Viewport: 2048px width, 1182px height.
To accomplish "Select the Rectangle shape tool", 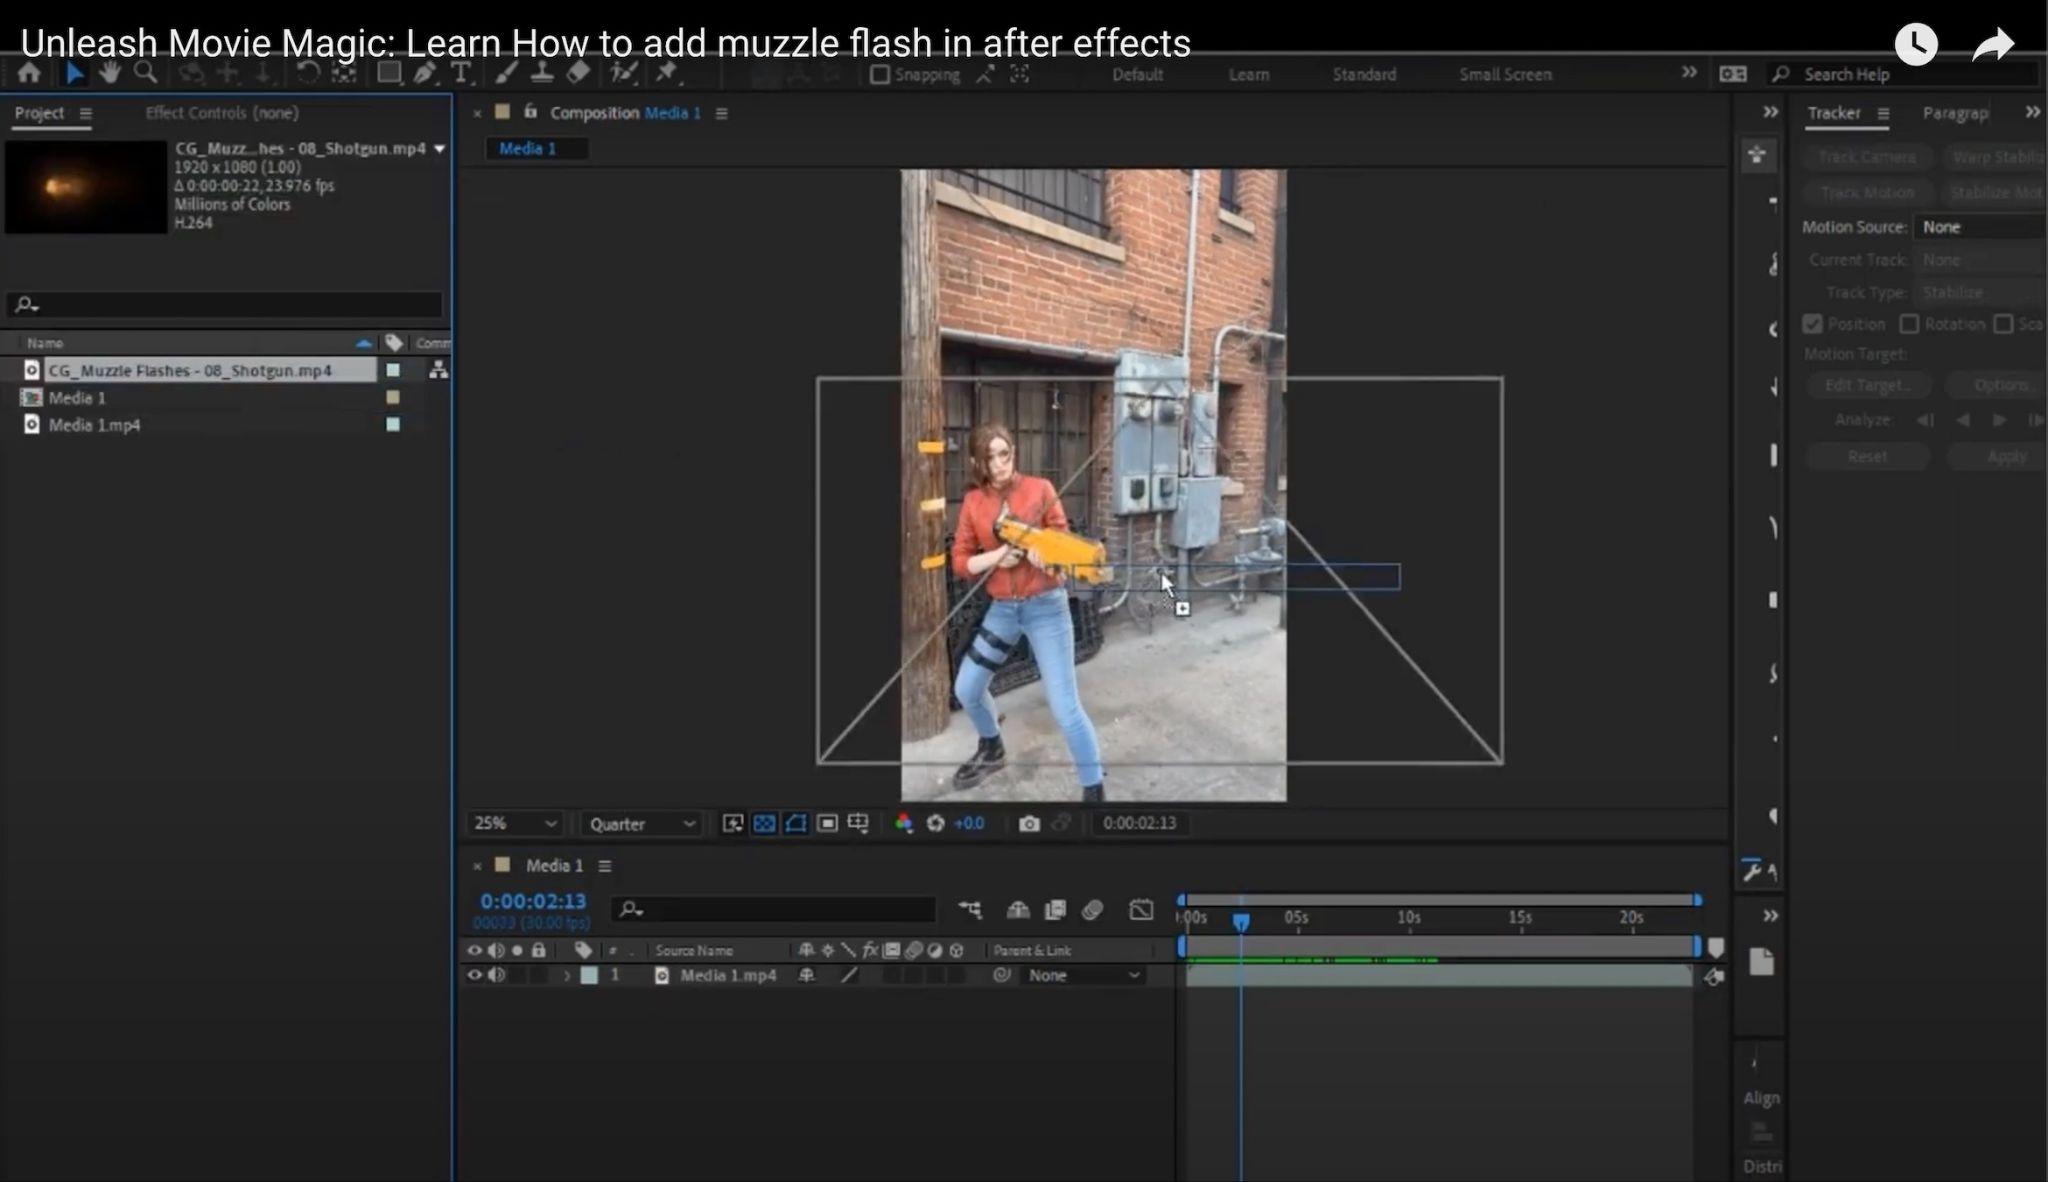I will [388, 72].
